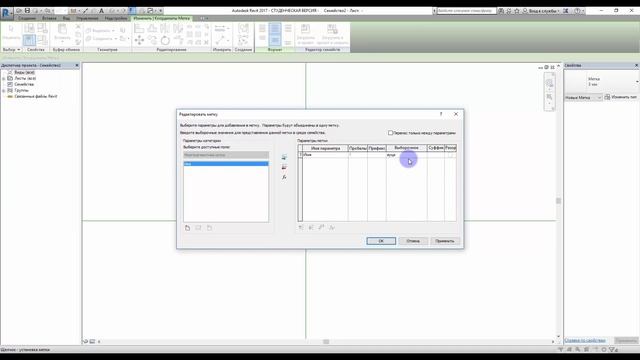
Task: Click the move parameter down icon
Action: coord(311,227)
